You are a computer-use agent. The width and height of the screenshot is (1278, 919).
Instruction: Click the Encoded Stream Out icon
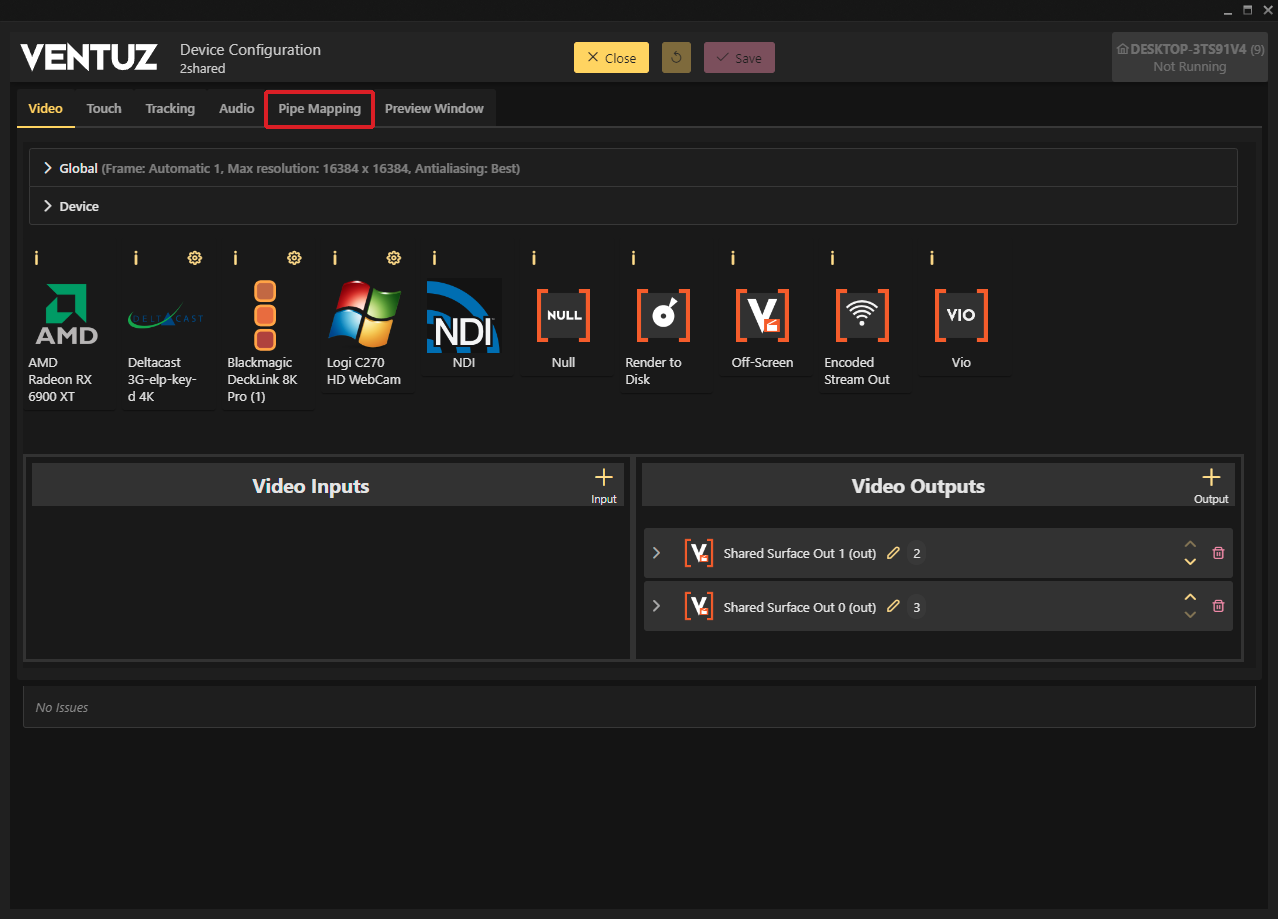click(862, 315)
